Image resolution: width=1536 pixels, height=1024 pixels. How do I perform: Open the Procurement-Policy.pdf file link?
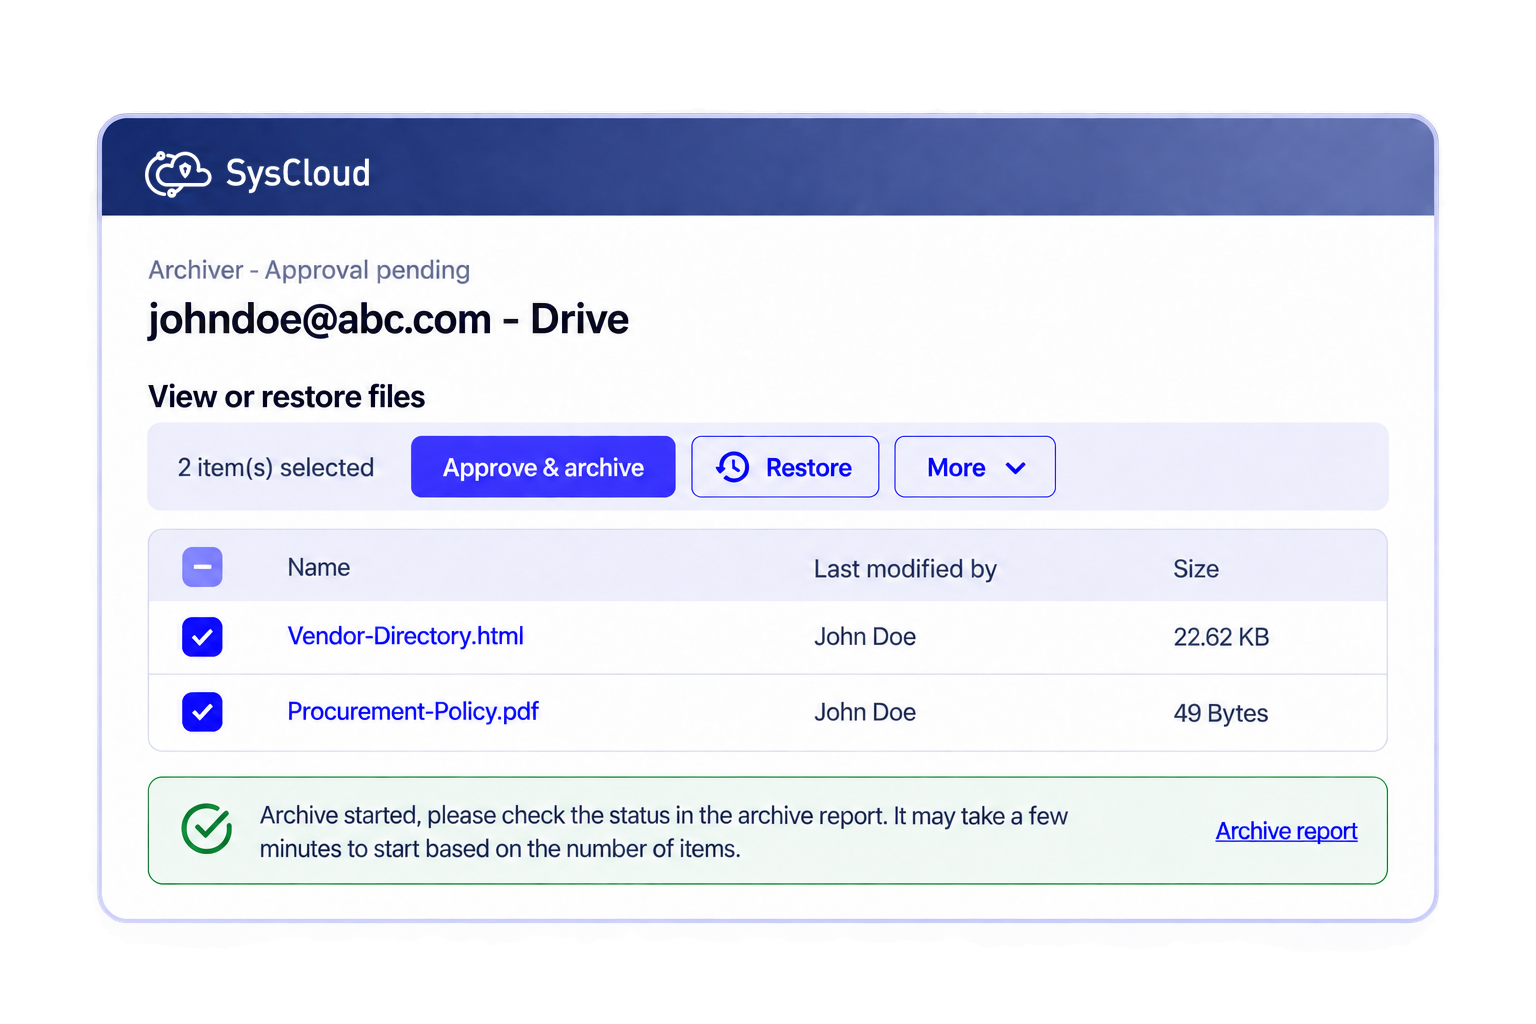(413, 711)
